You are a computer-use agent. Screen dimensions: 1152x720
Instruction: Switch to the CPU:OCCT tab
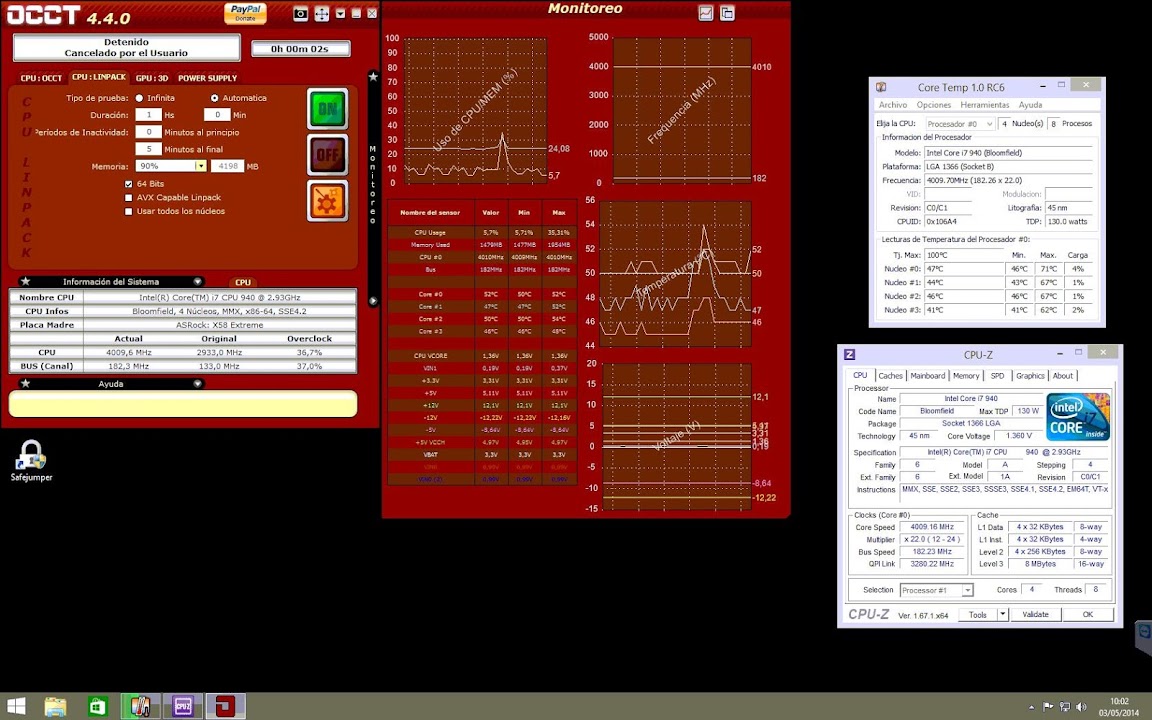coord(41,78)
